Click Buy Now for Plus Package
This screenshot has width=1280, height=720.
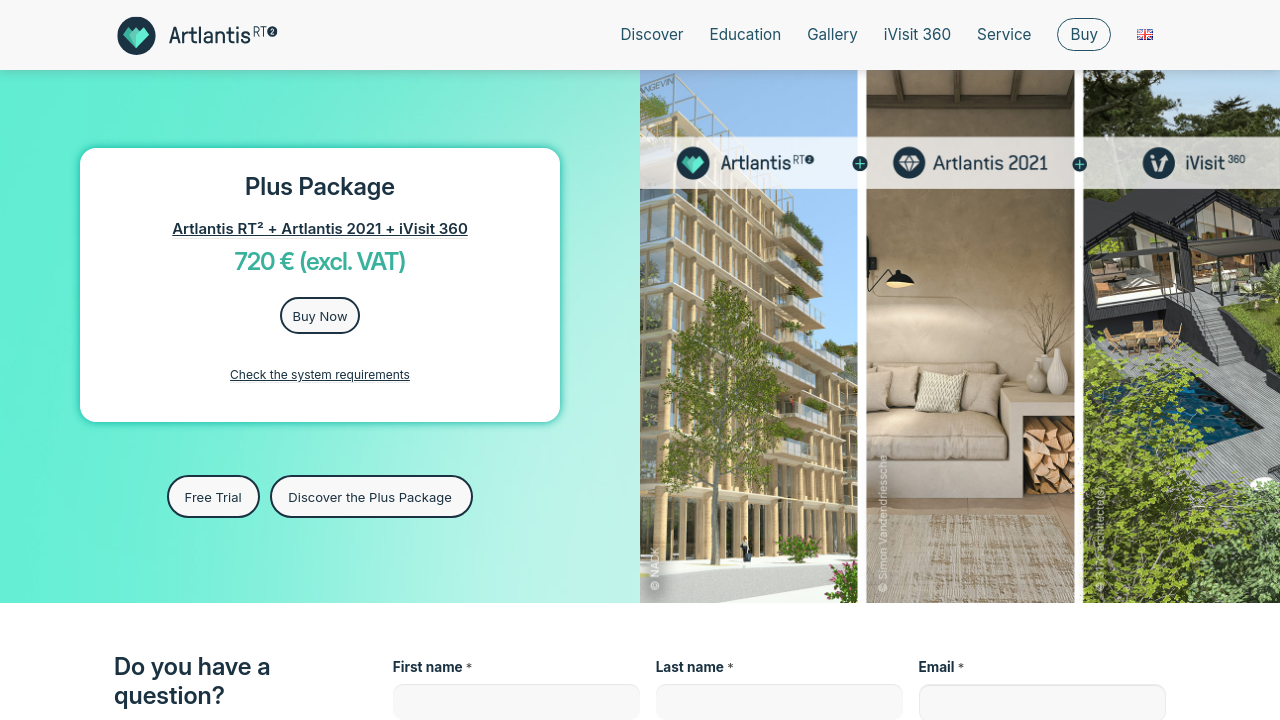click(x=320, y=316)
